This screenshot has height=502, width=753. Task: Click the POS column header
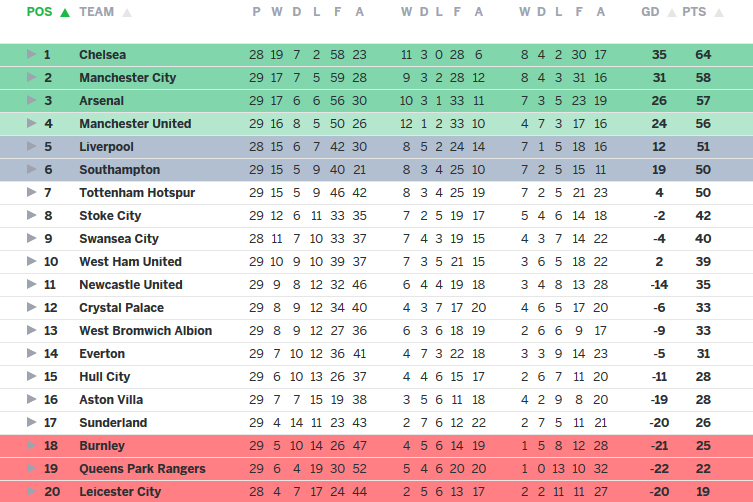(x=40, y=12)
